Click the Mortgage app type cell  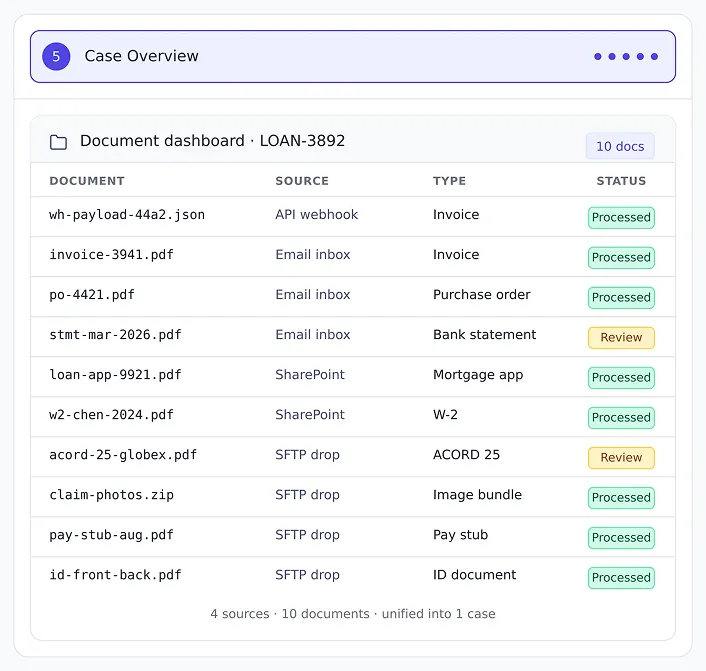(478, 375)
